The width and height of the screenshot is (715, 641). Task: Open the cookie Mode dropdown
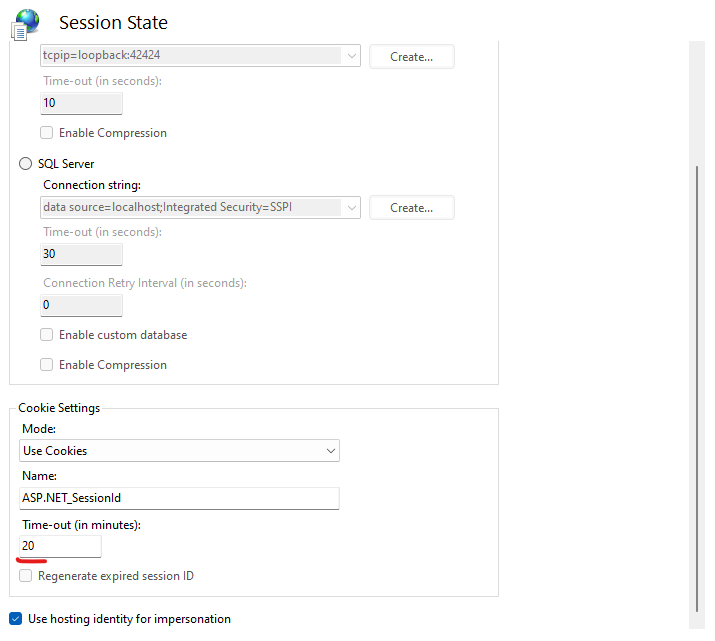pyautogui.click(x=180, y=450)
